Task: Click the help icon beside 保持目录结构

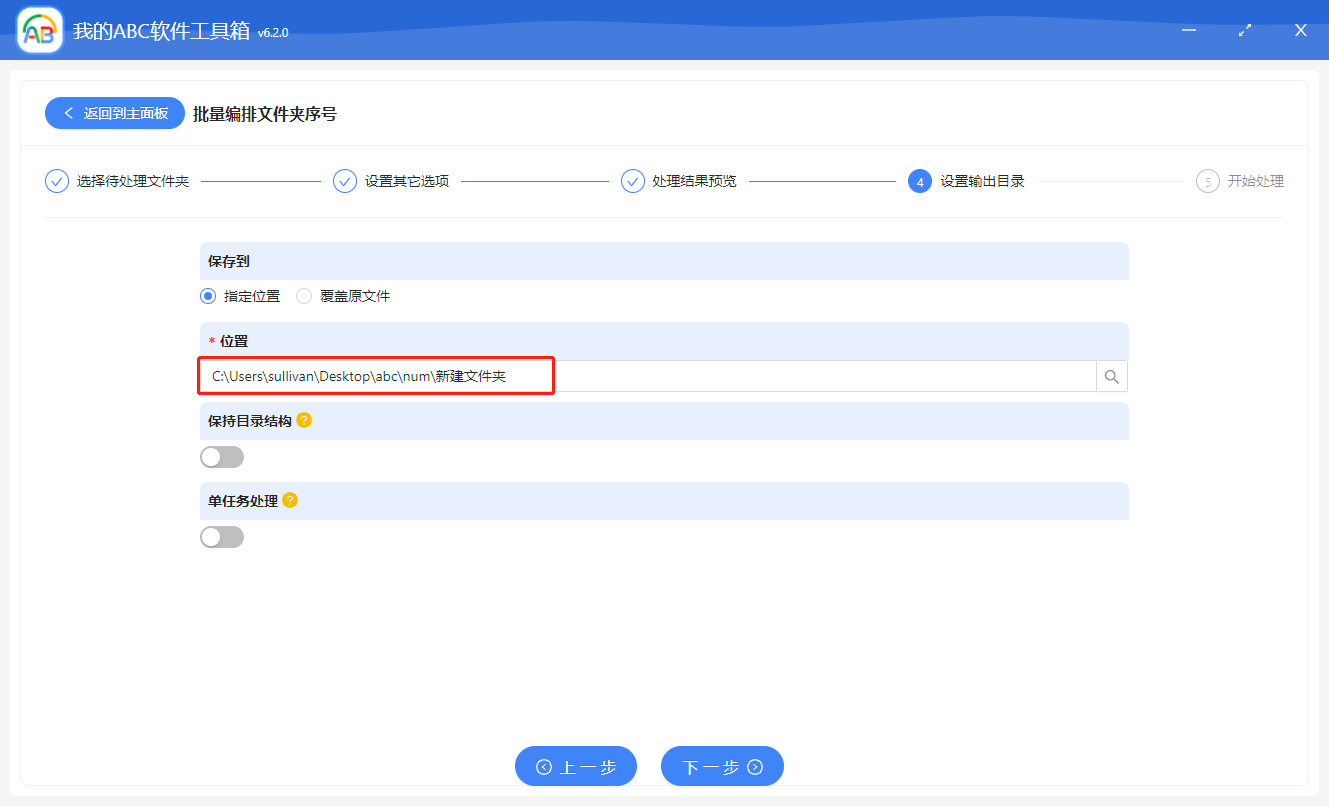Action: point(305,420)
